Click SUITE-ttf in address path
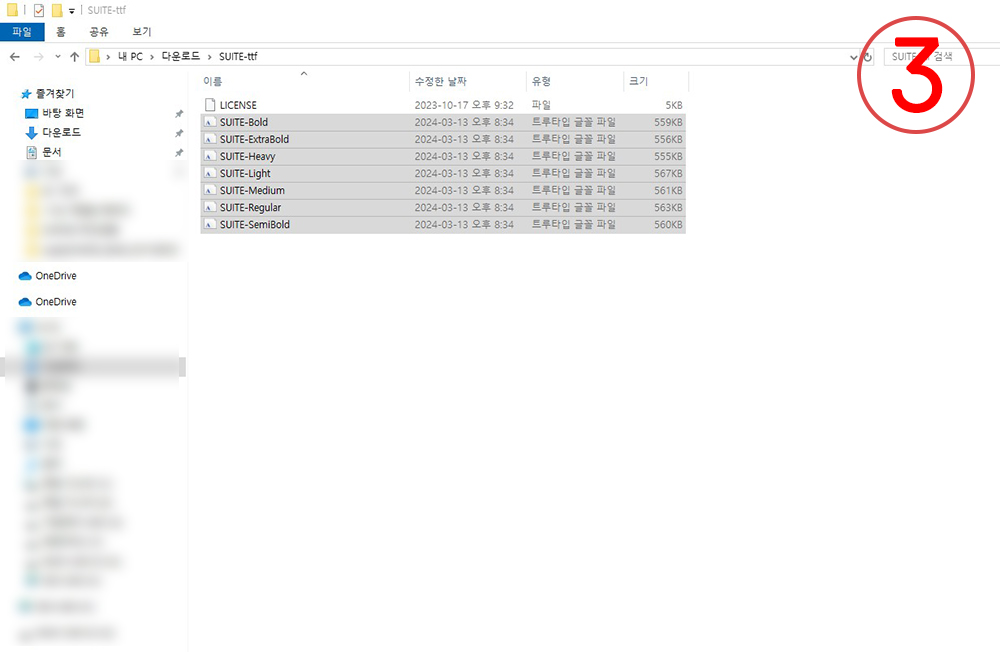Viewport: 1000px width, 652px height. click(238, 57)
